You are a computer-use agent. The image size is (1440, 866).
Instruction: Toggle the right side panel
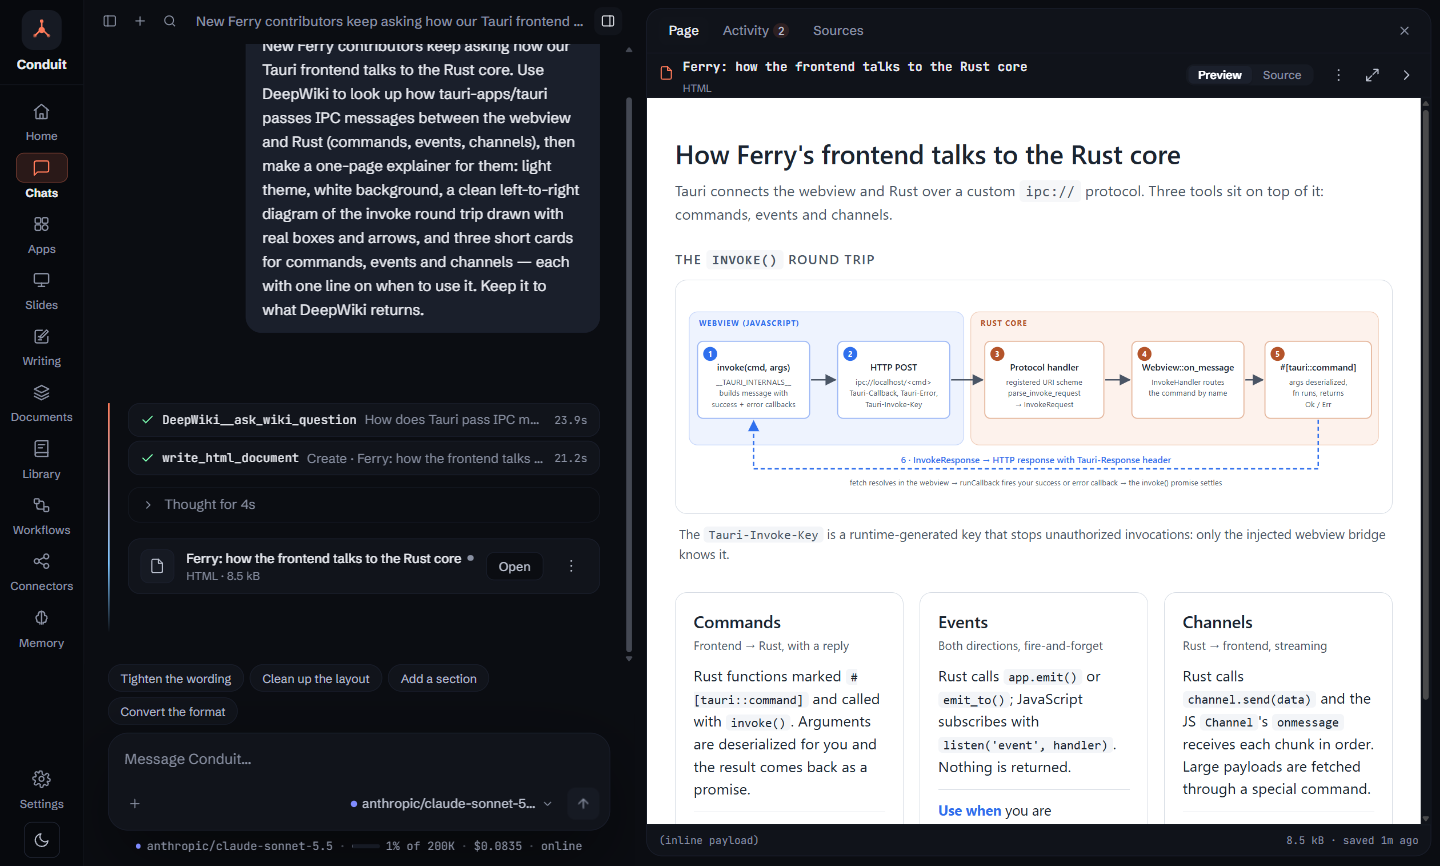[x=607, y=21]
